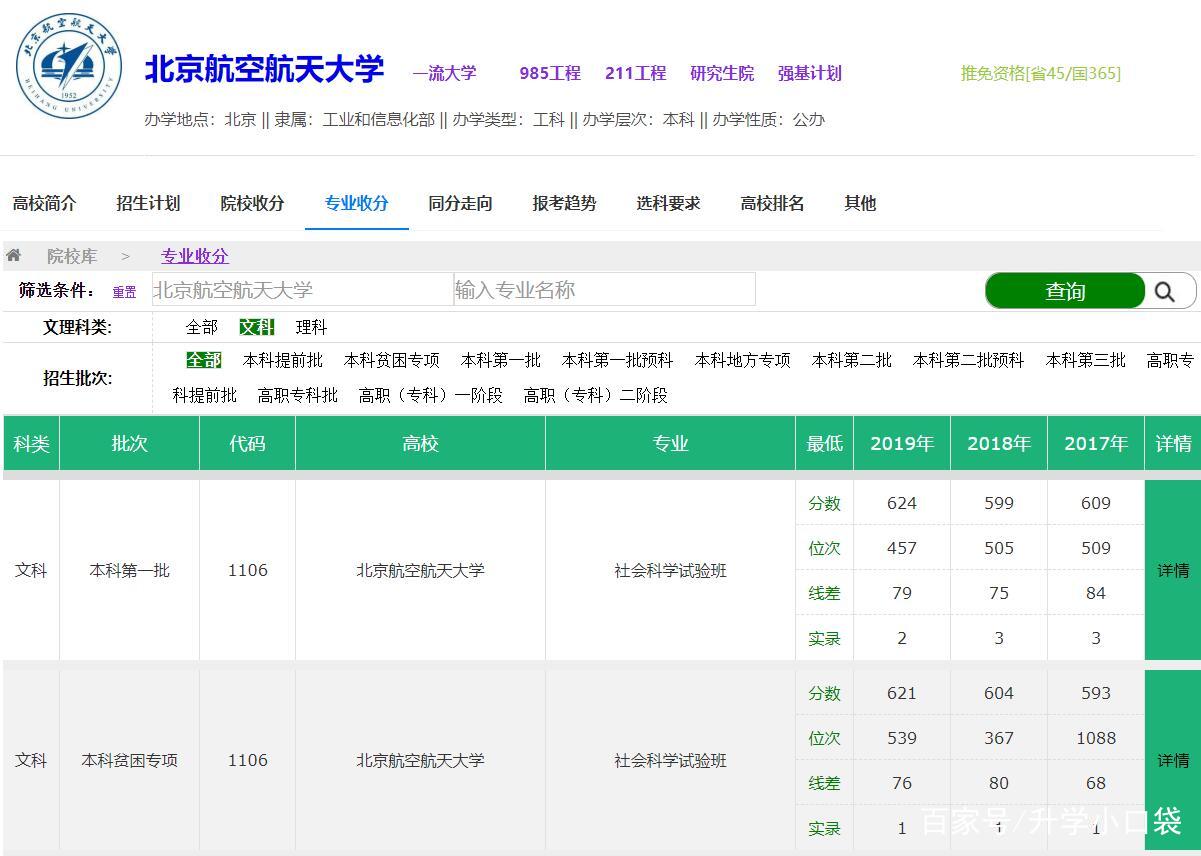Select 全部 in 招生批次 filter

pos(203,360)
